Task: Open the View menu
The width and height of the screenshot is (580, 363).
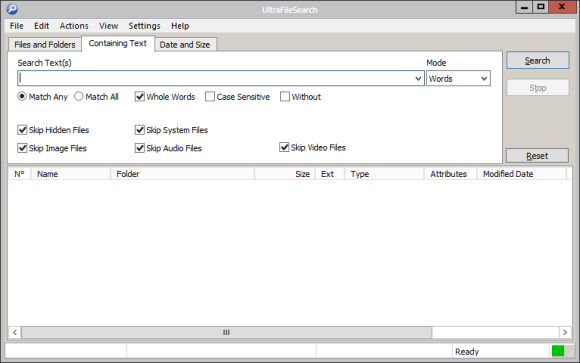Action: pyautogui.click(x=108, y=26)
